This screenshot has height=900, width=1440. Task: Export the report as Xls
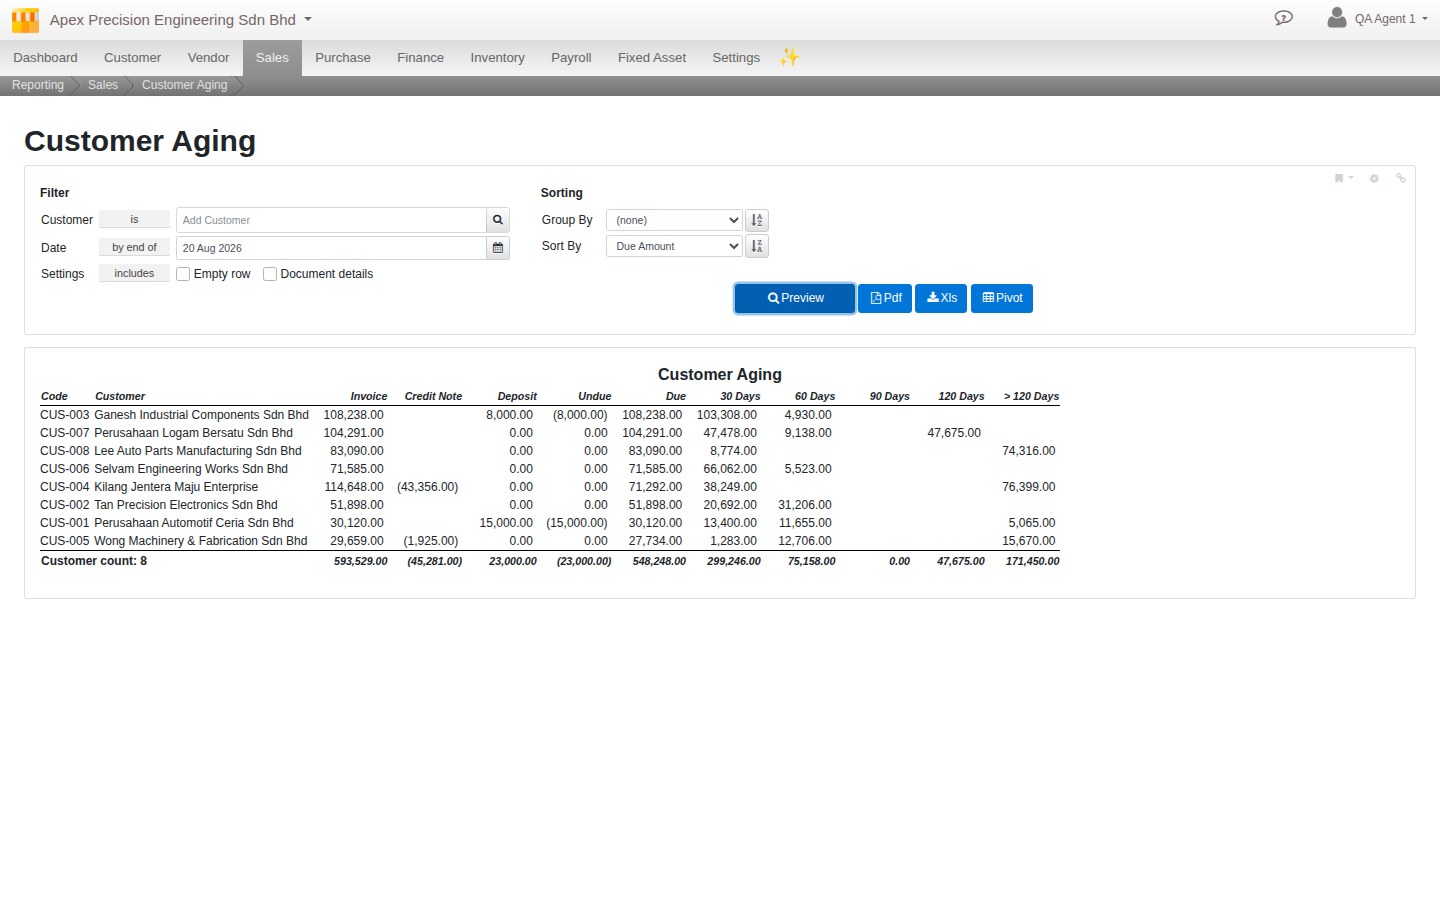click(941, 298)
